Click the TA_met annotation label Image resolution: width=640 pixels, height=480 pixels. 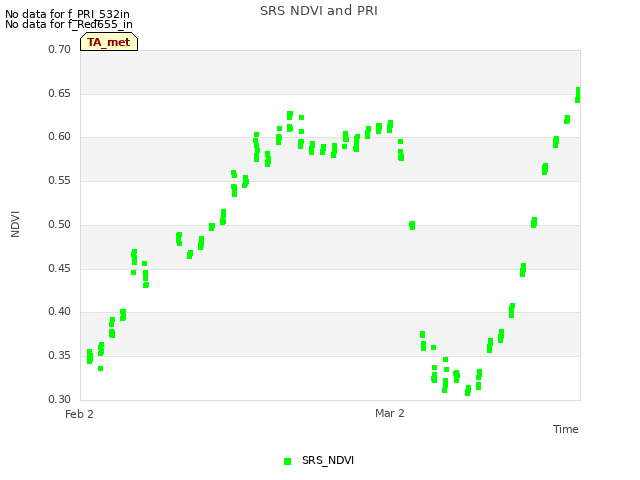(x=109, y=42)
